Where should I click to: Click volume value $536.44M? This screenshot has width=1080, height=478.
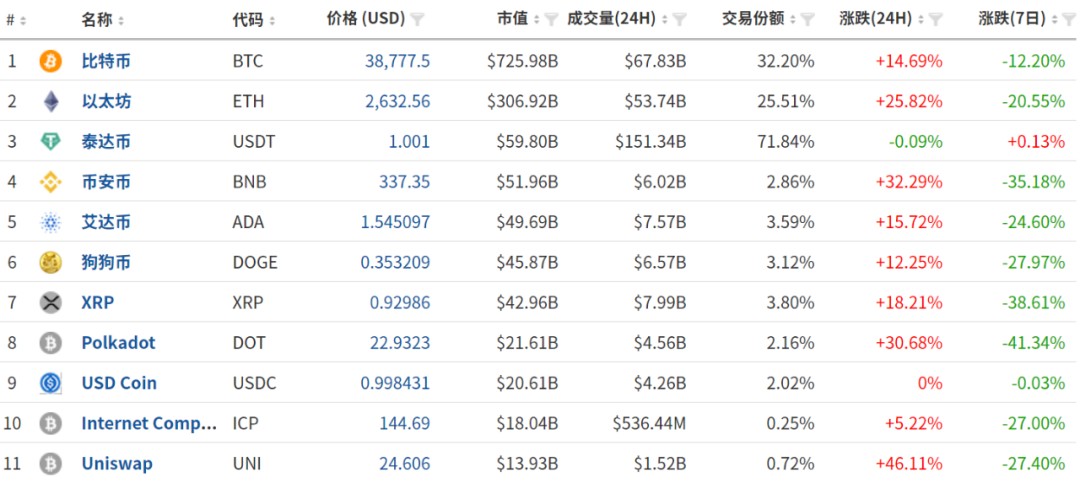[650, 423]
